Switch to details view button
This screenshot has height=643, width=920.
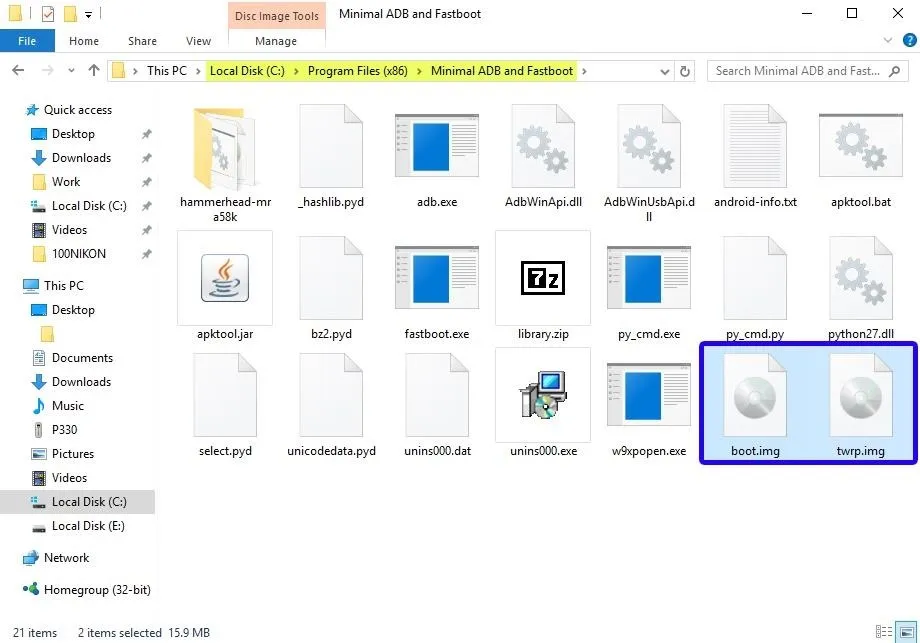884,632
